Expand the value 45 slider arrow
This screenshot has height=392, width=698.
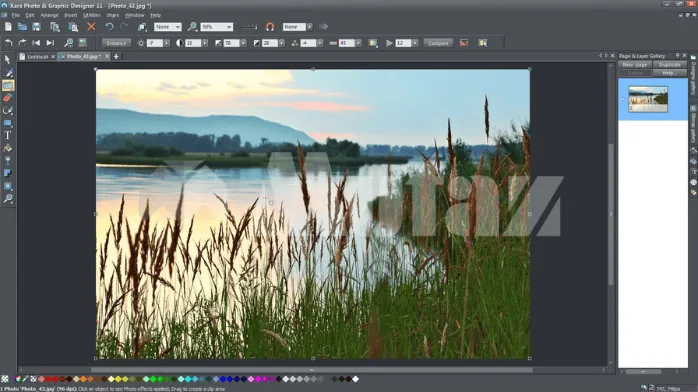(358, 43)
